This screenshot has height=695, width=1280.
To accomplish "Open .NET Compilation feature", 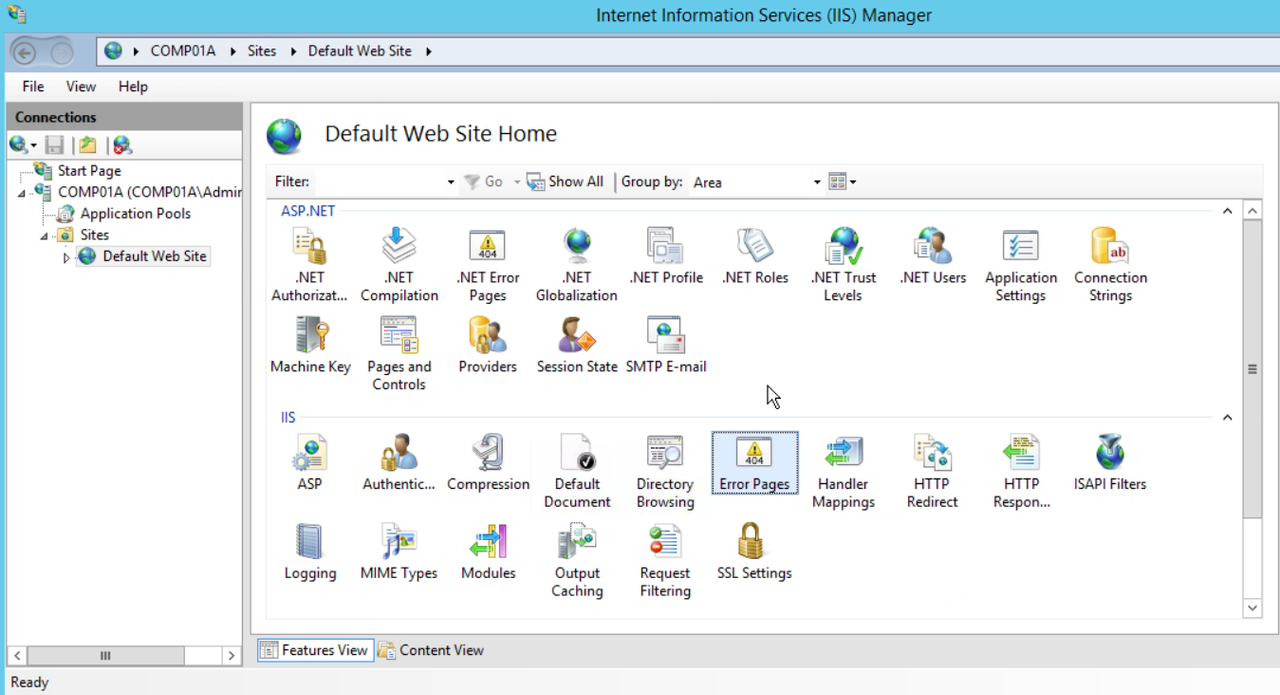I will pos(399,265).
